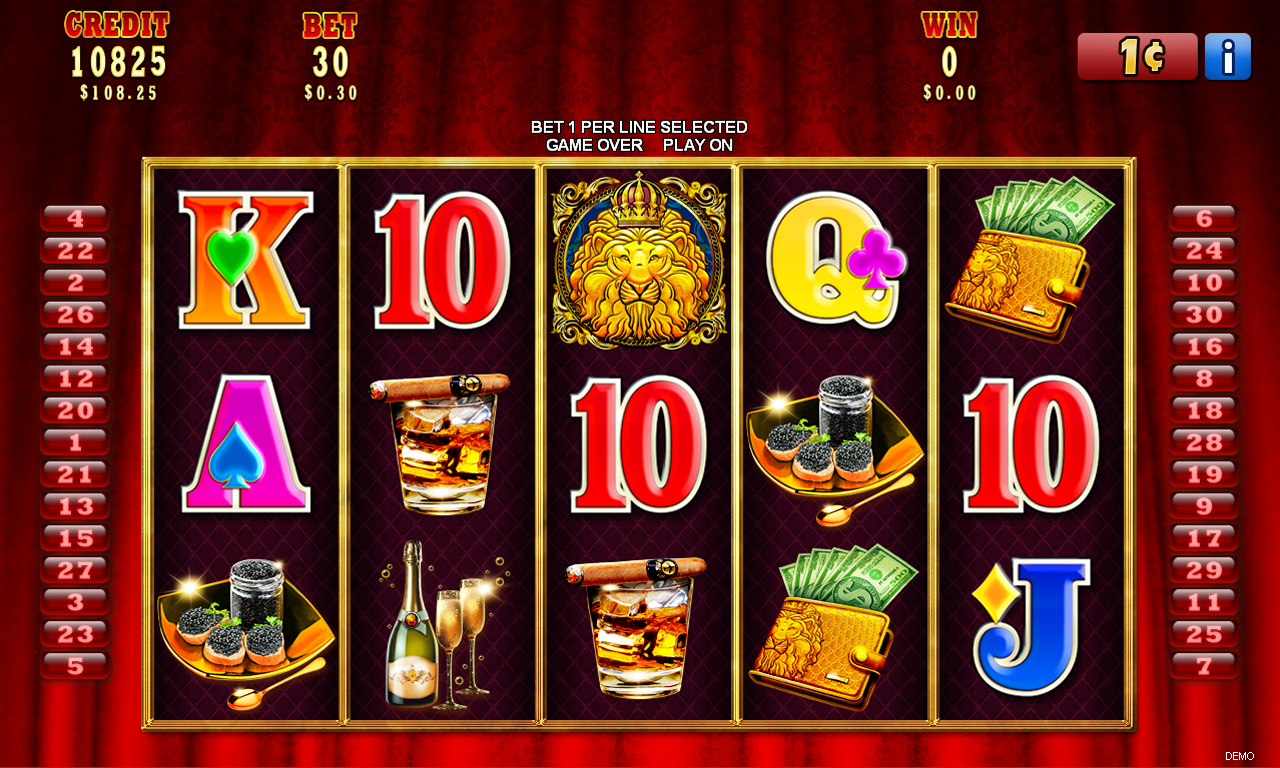Select the champagne bottle and glasses symbol

click(443, 624)
